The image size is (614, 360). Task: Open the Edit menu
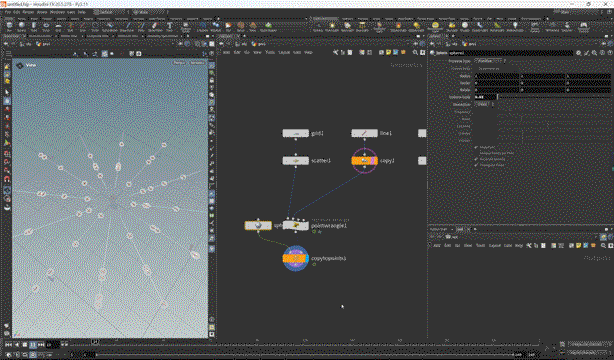pyautogui.click(x=16, y=12)
